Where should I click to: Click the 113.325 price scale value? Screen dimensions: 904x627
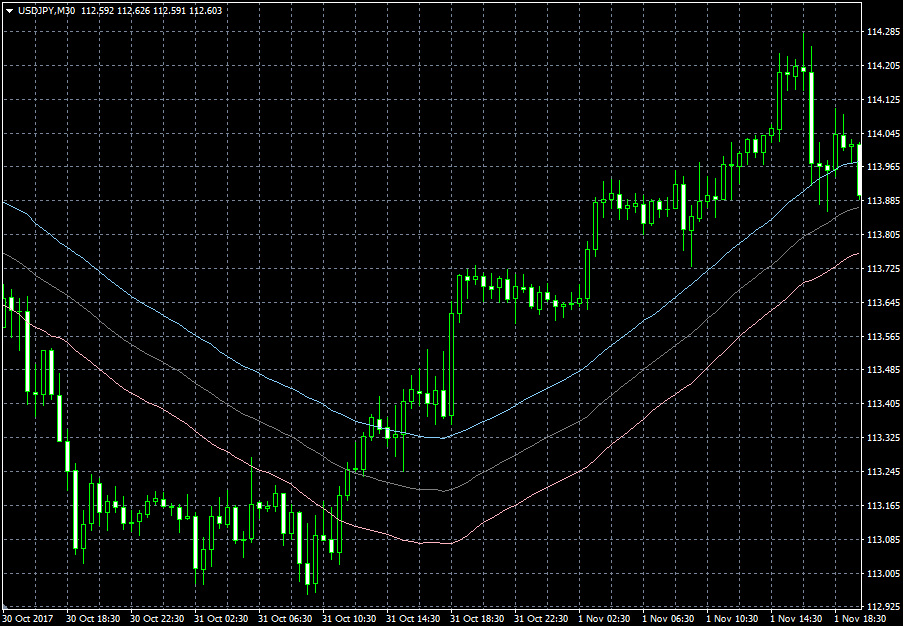click(x=883, y=438)
